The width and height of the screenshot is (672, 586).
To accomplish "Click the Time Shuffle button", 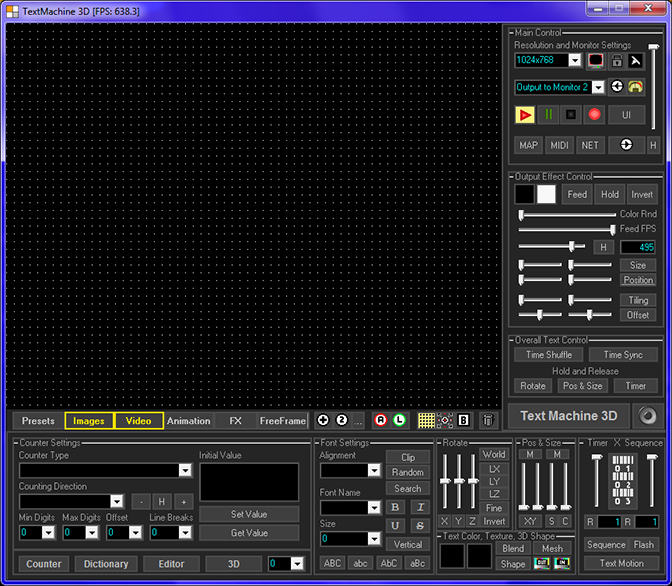I will 549,355.
